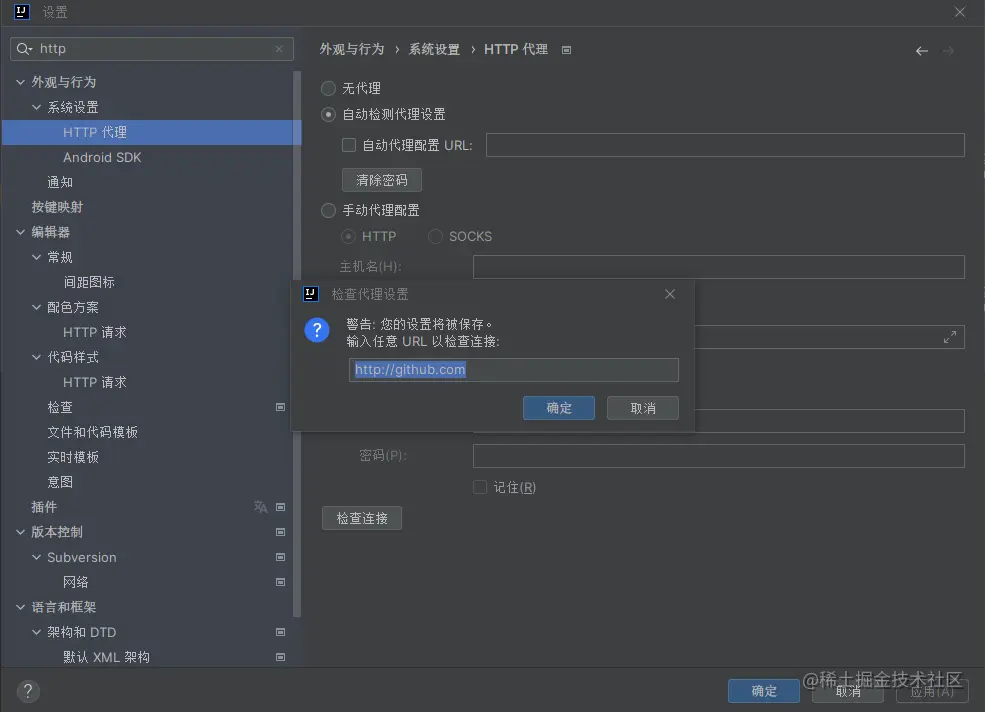
Task: Open the 实时模板 settings page
Action: (73, 457)
